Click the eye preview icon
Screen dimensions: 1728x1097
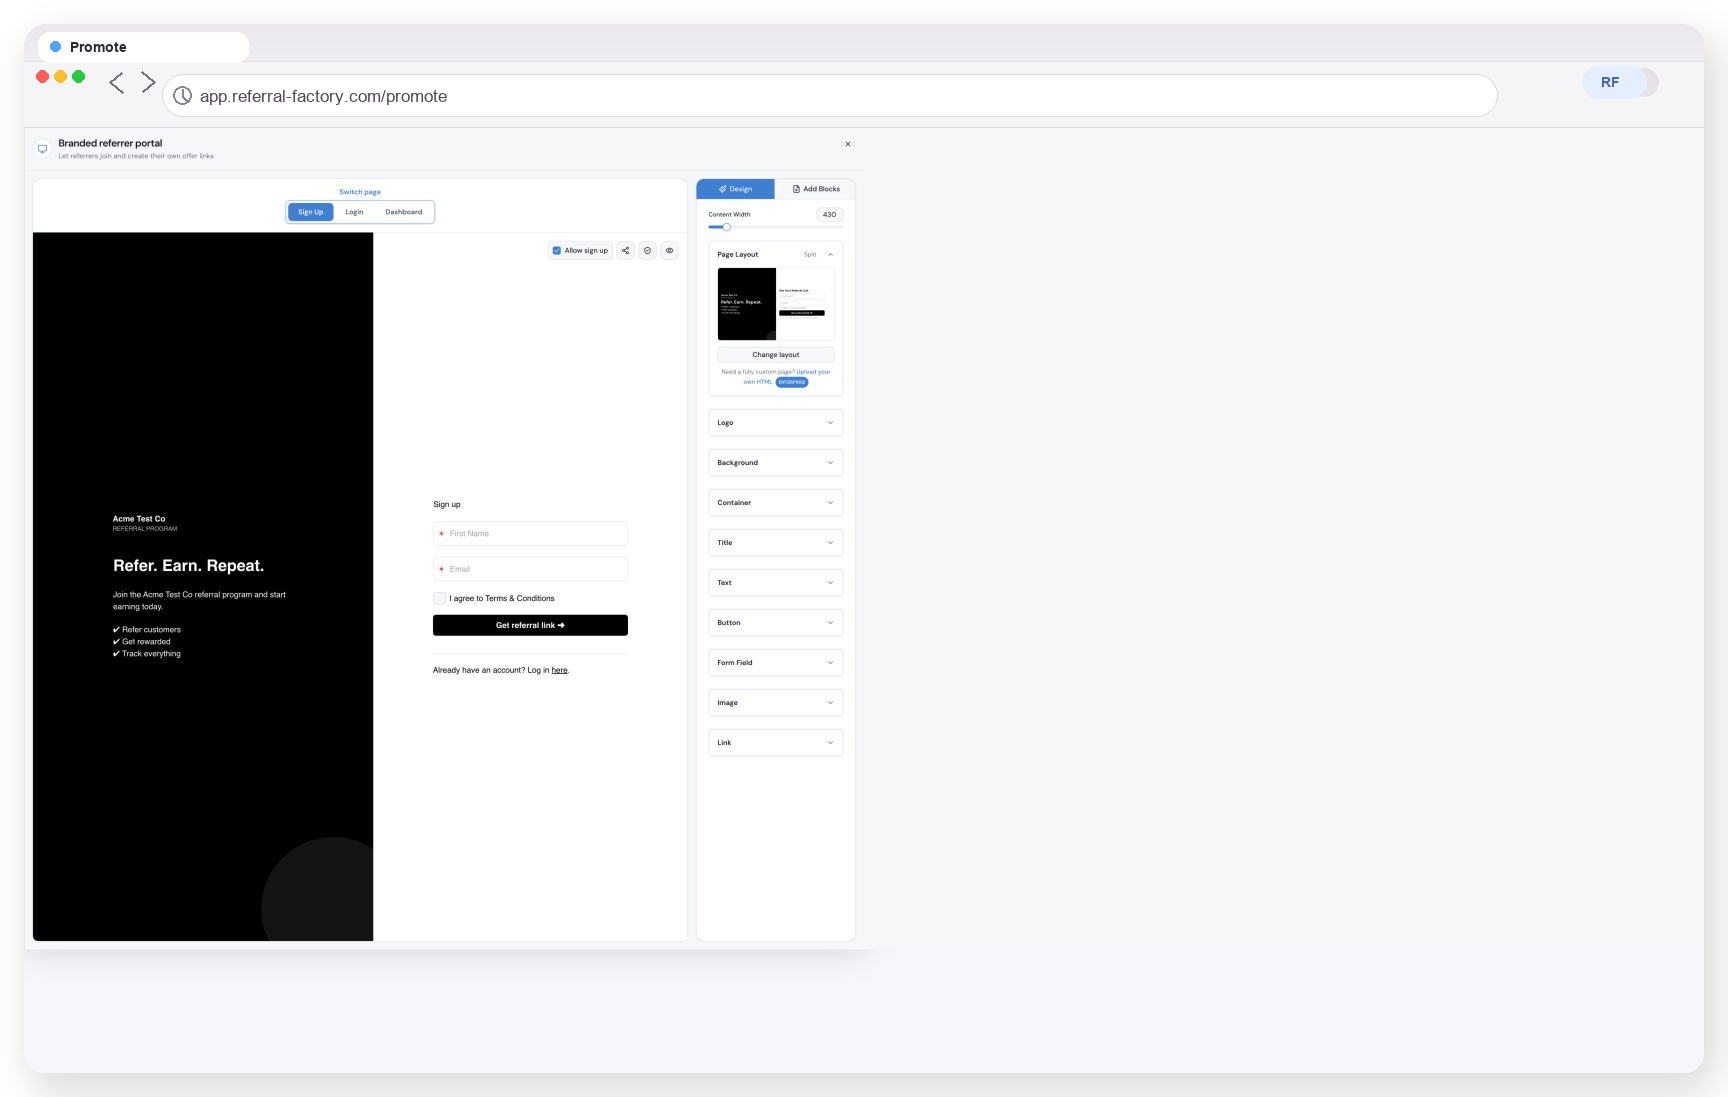point(670,251)
